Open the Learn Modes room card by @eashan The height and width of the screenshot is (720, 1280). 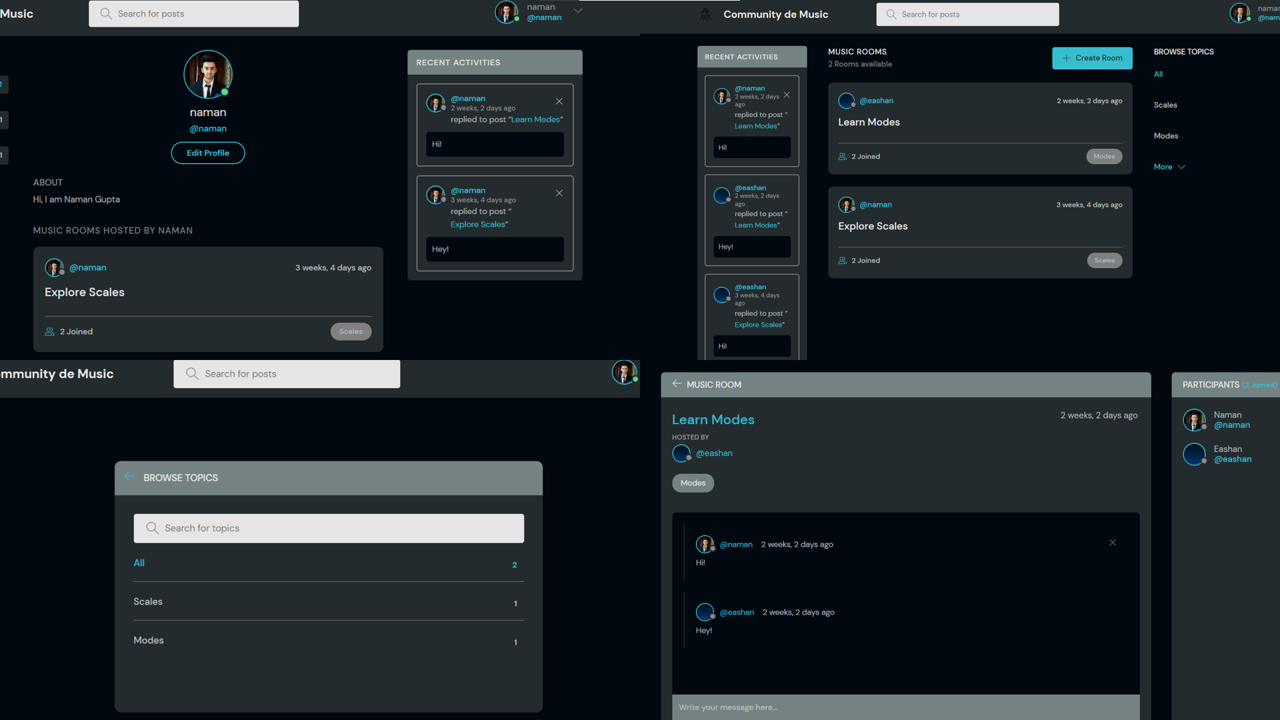[x=869, y=122]
